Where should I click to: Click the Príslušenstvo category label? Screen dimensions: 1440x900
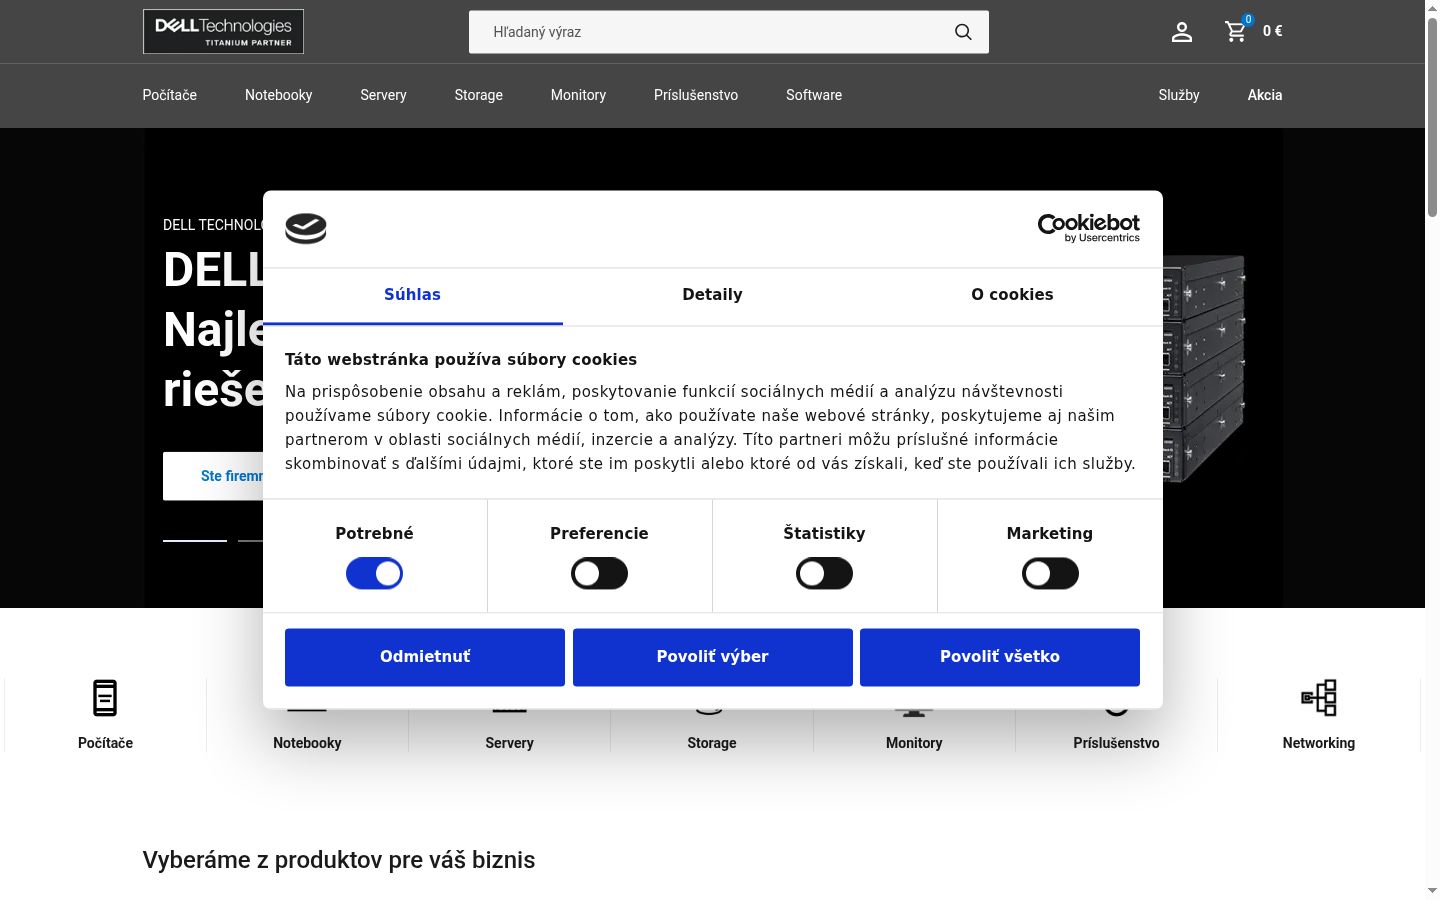tap(1116, 743)
